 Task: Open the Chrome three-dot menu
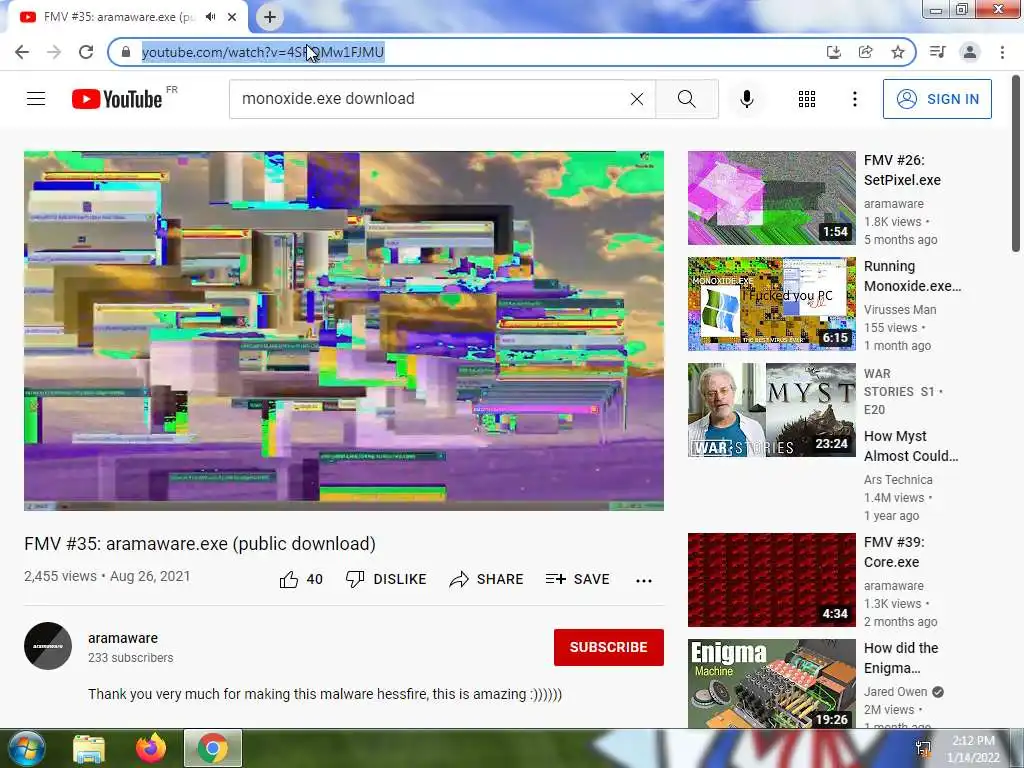pos(1002,52)
